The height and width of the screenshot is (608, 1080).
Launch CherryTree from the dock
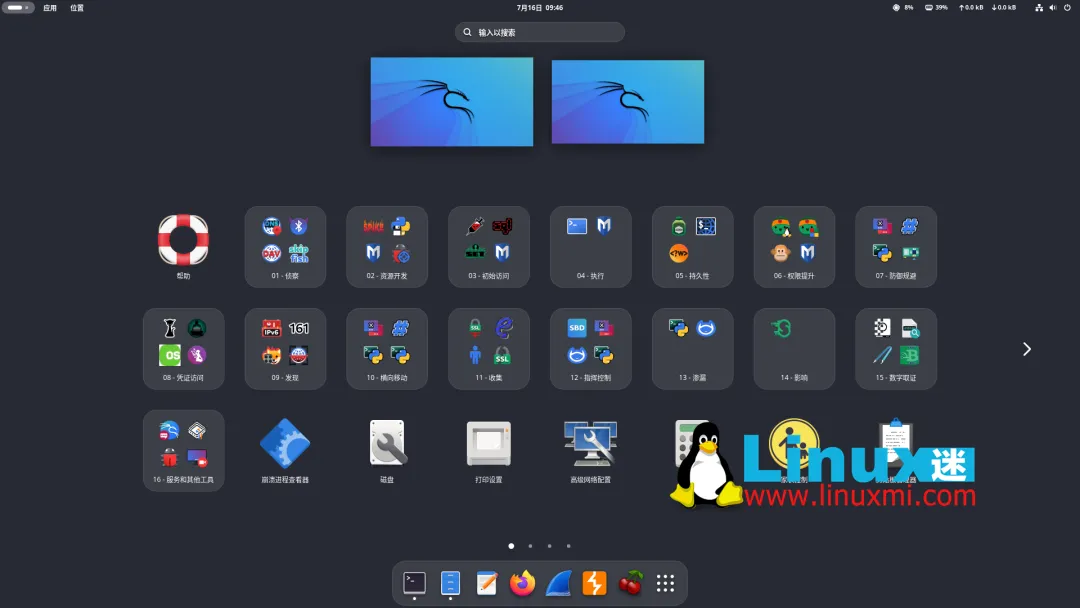[x=630, y=583]
